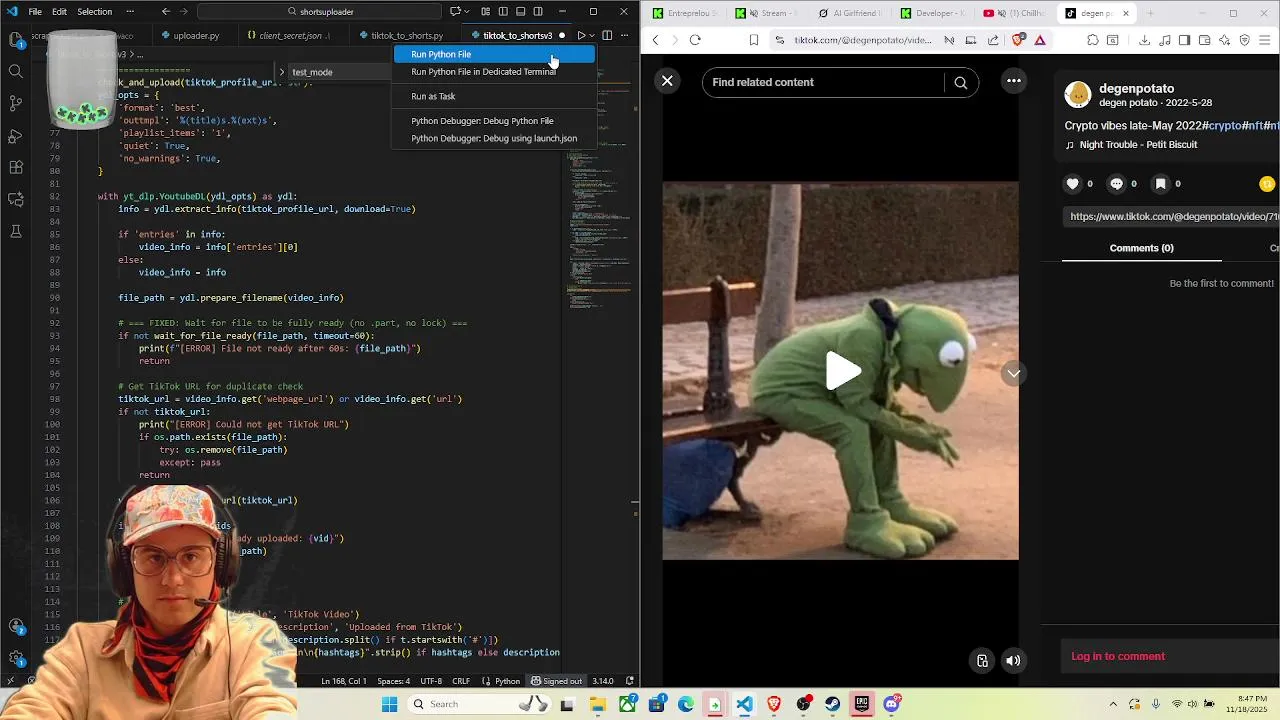The image size is (1280, 720).
Task: Open the File menu in VS Code
Action: [x=35, y=12]
